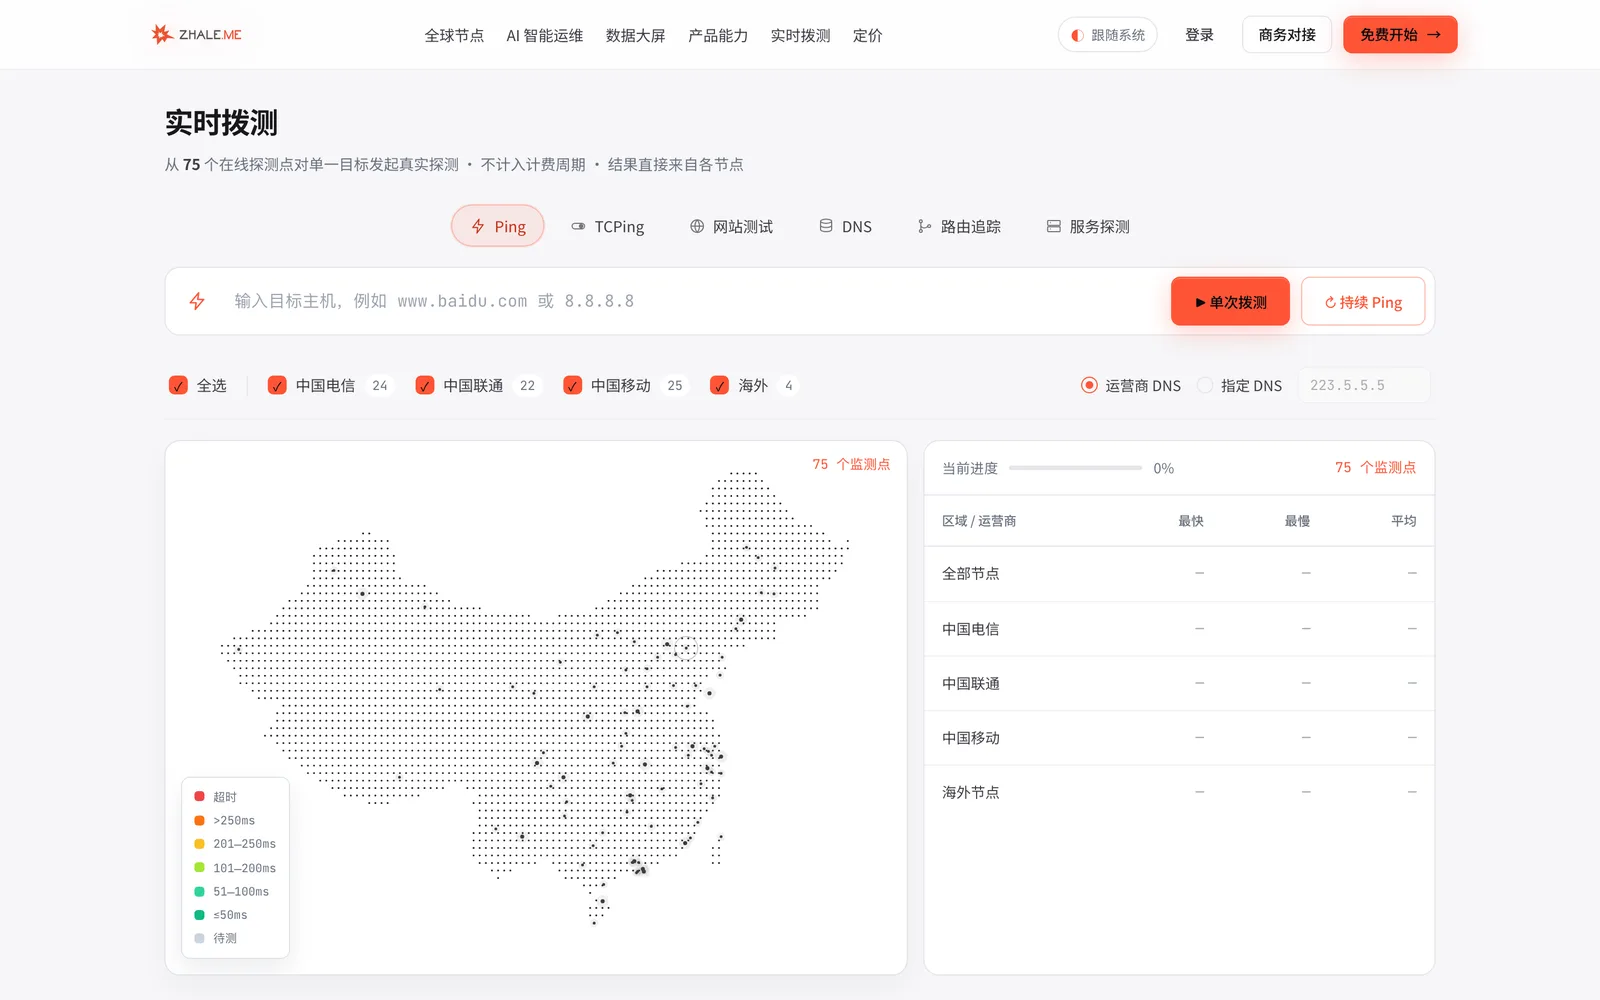Click the ZHALE.ME logo

pos(196,35)
